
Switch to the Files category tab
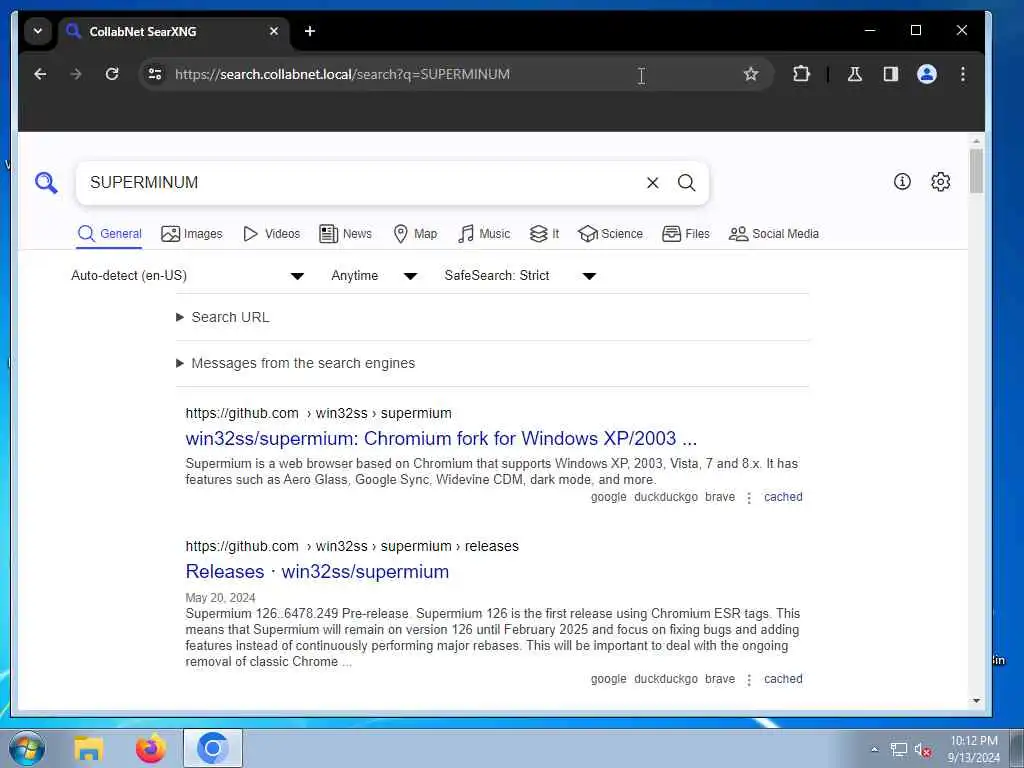tap(686, 234)
